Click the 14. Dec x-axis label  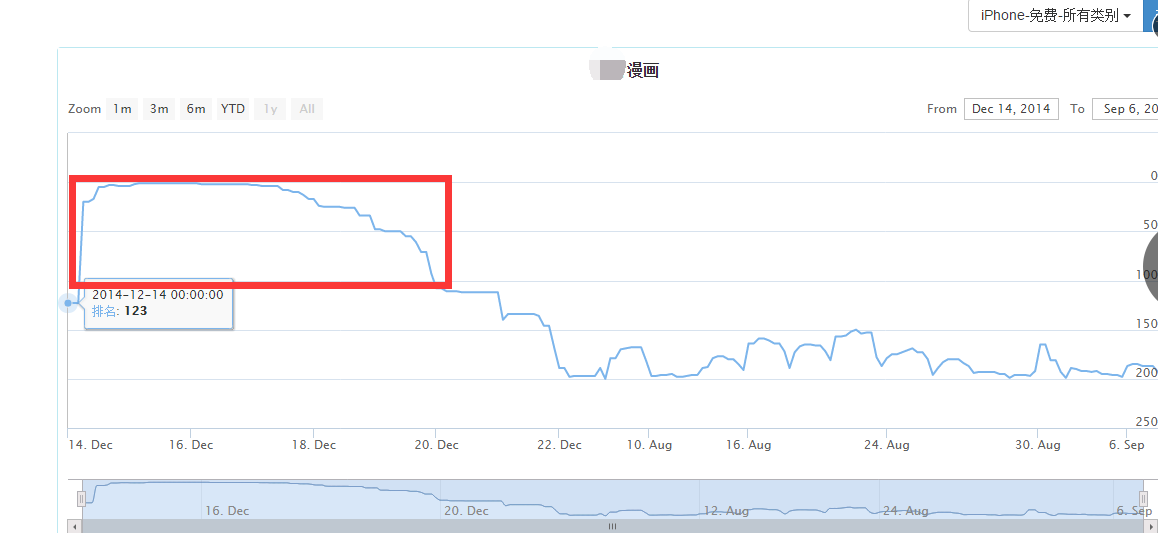coord(91,444)
